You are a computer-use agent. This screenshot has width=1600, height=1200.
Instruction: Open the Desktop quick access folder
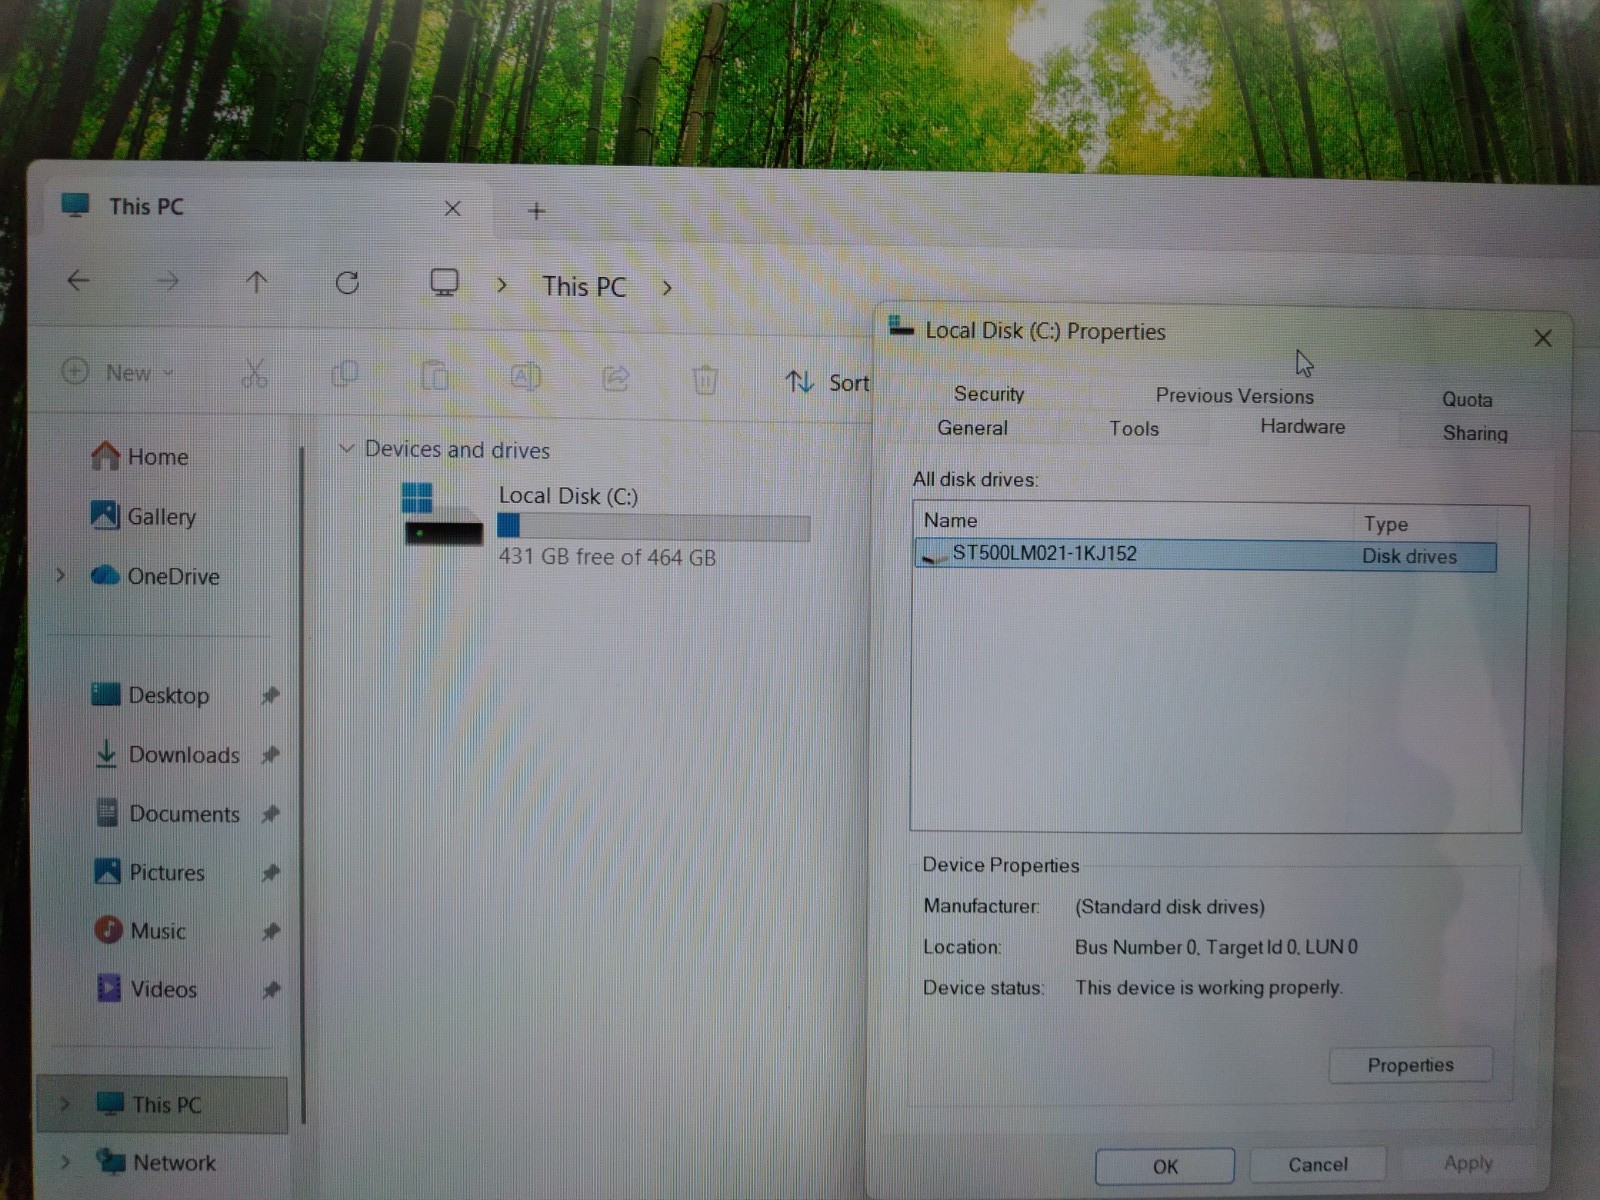[x=150, y=695]
